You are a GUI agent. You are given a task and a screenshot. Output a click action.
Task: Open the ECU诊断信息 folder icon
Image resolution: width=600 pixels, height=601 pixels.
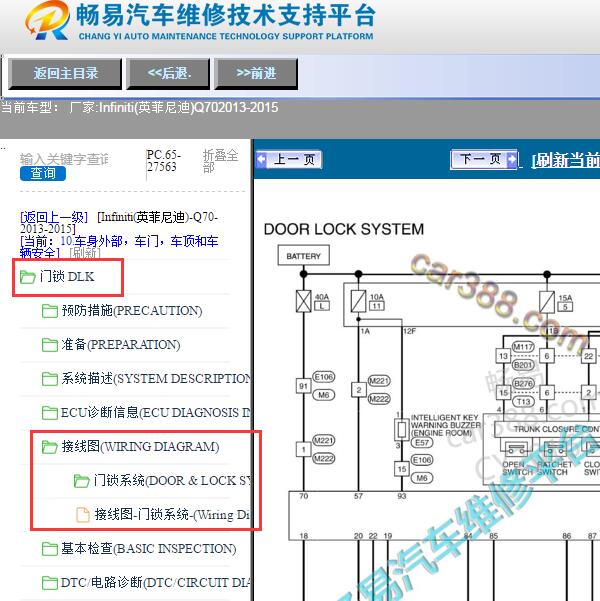point(50,413)
